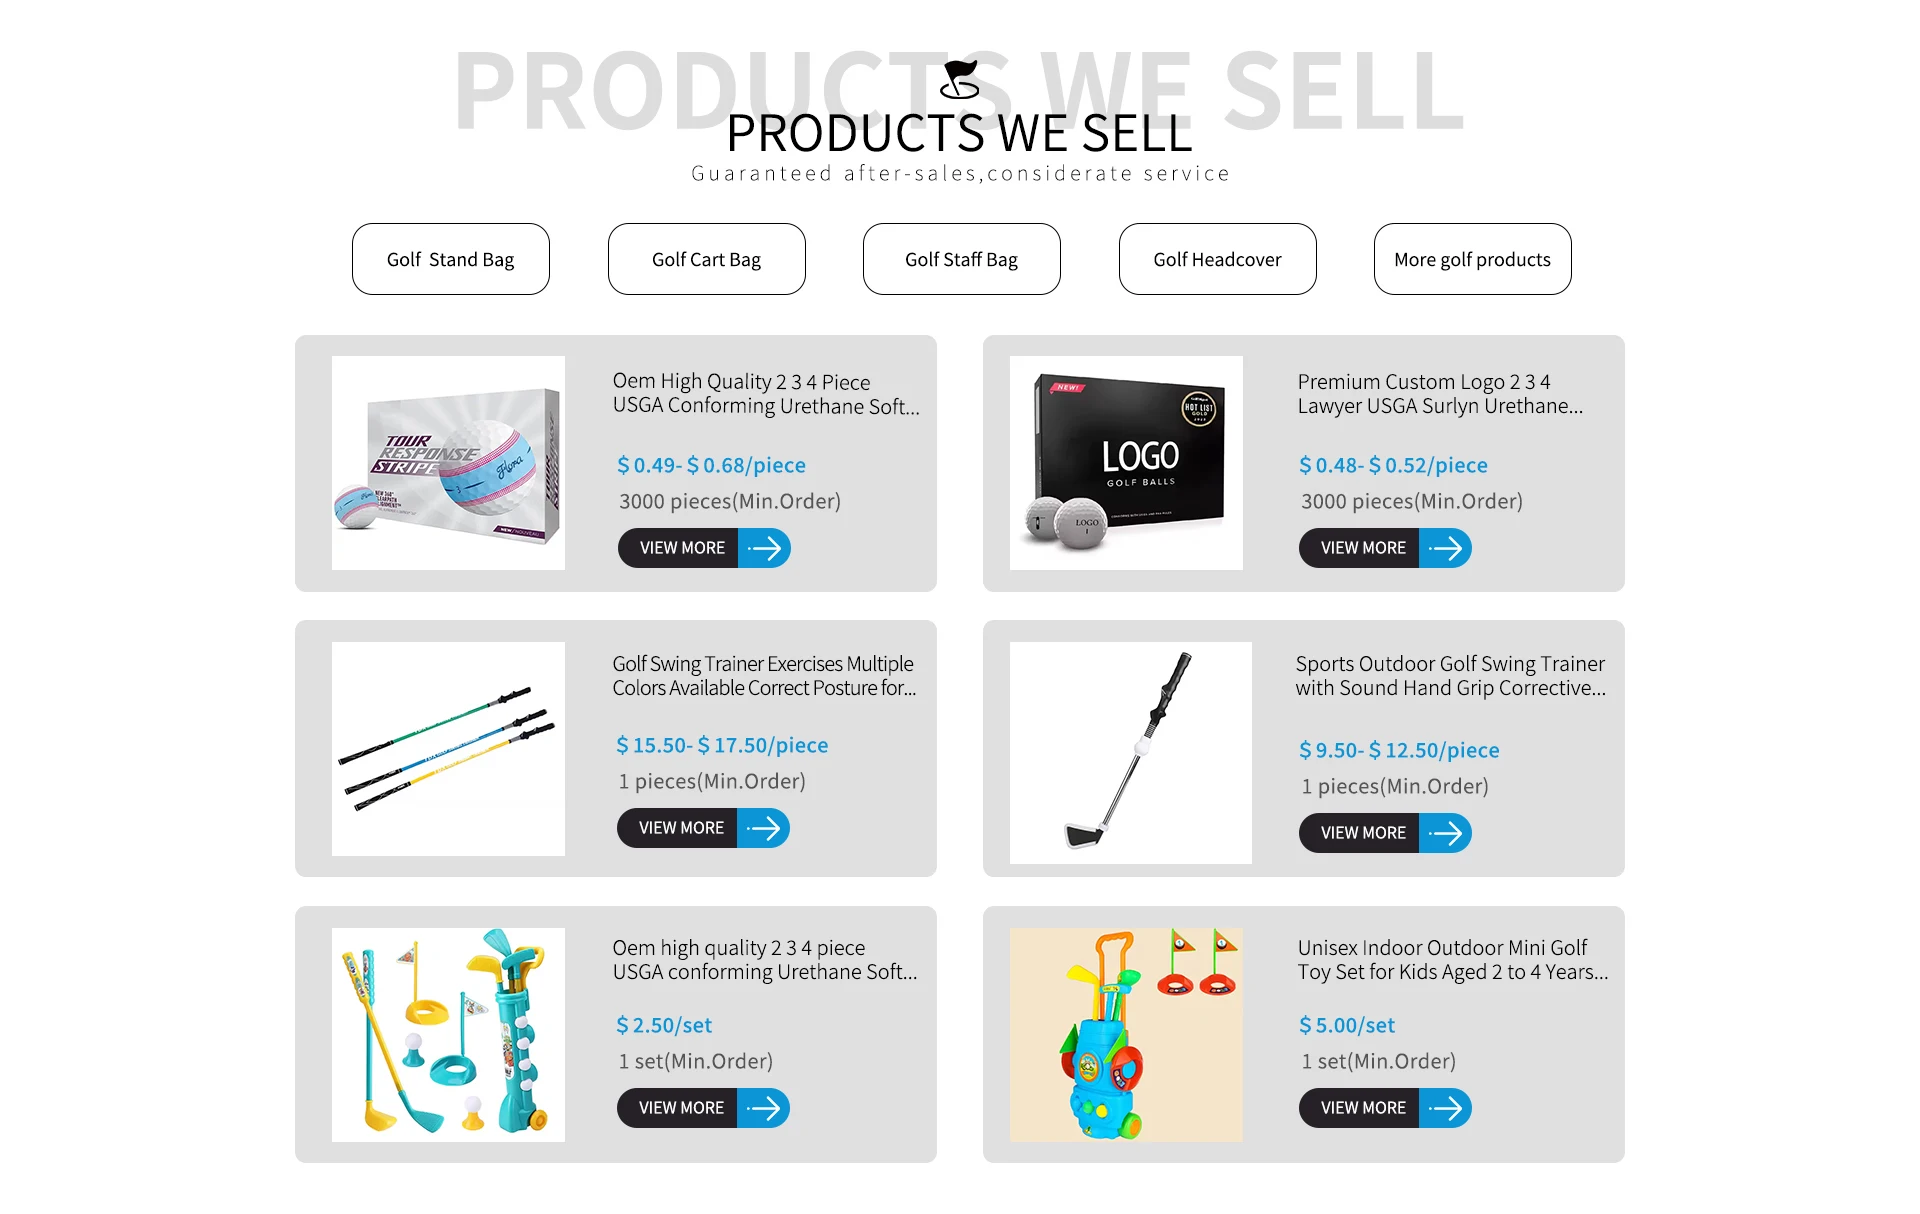Open the black LOGO golf balls box image
Screen dimensions: 1920x1214
1126,463
